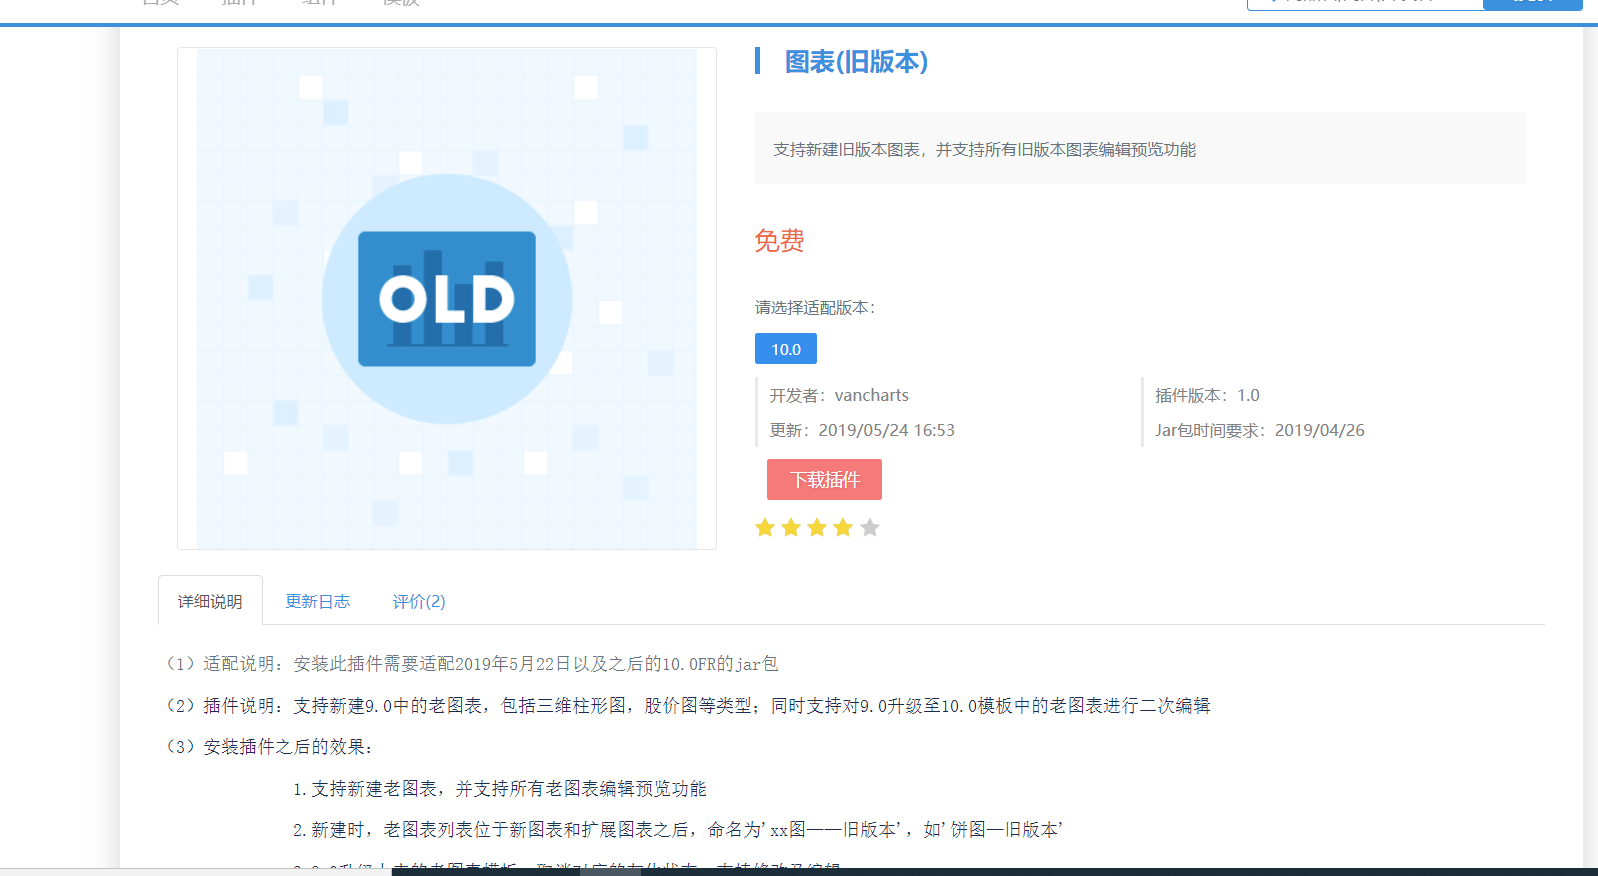Click the 插件版本: 1.0 text

1207,395
